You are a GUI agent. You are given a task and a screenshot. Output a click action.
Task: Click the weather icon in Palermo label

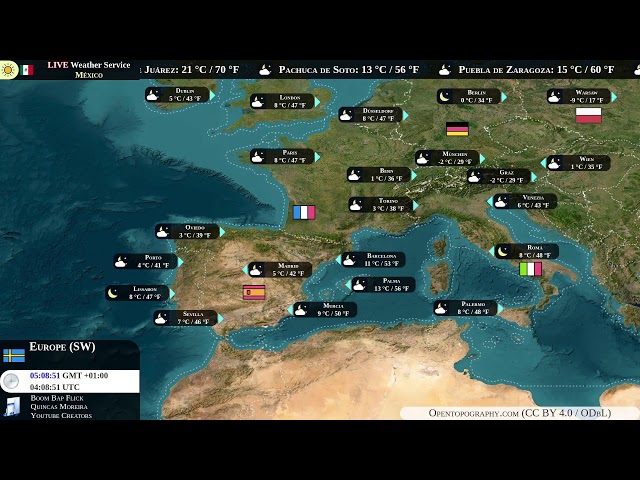tap(441, 309)
